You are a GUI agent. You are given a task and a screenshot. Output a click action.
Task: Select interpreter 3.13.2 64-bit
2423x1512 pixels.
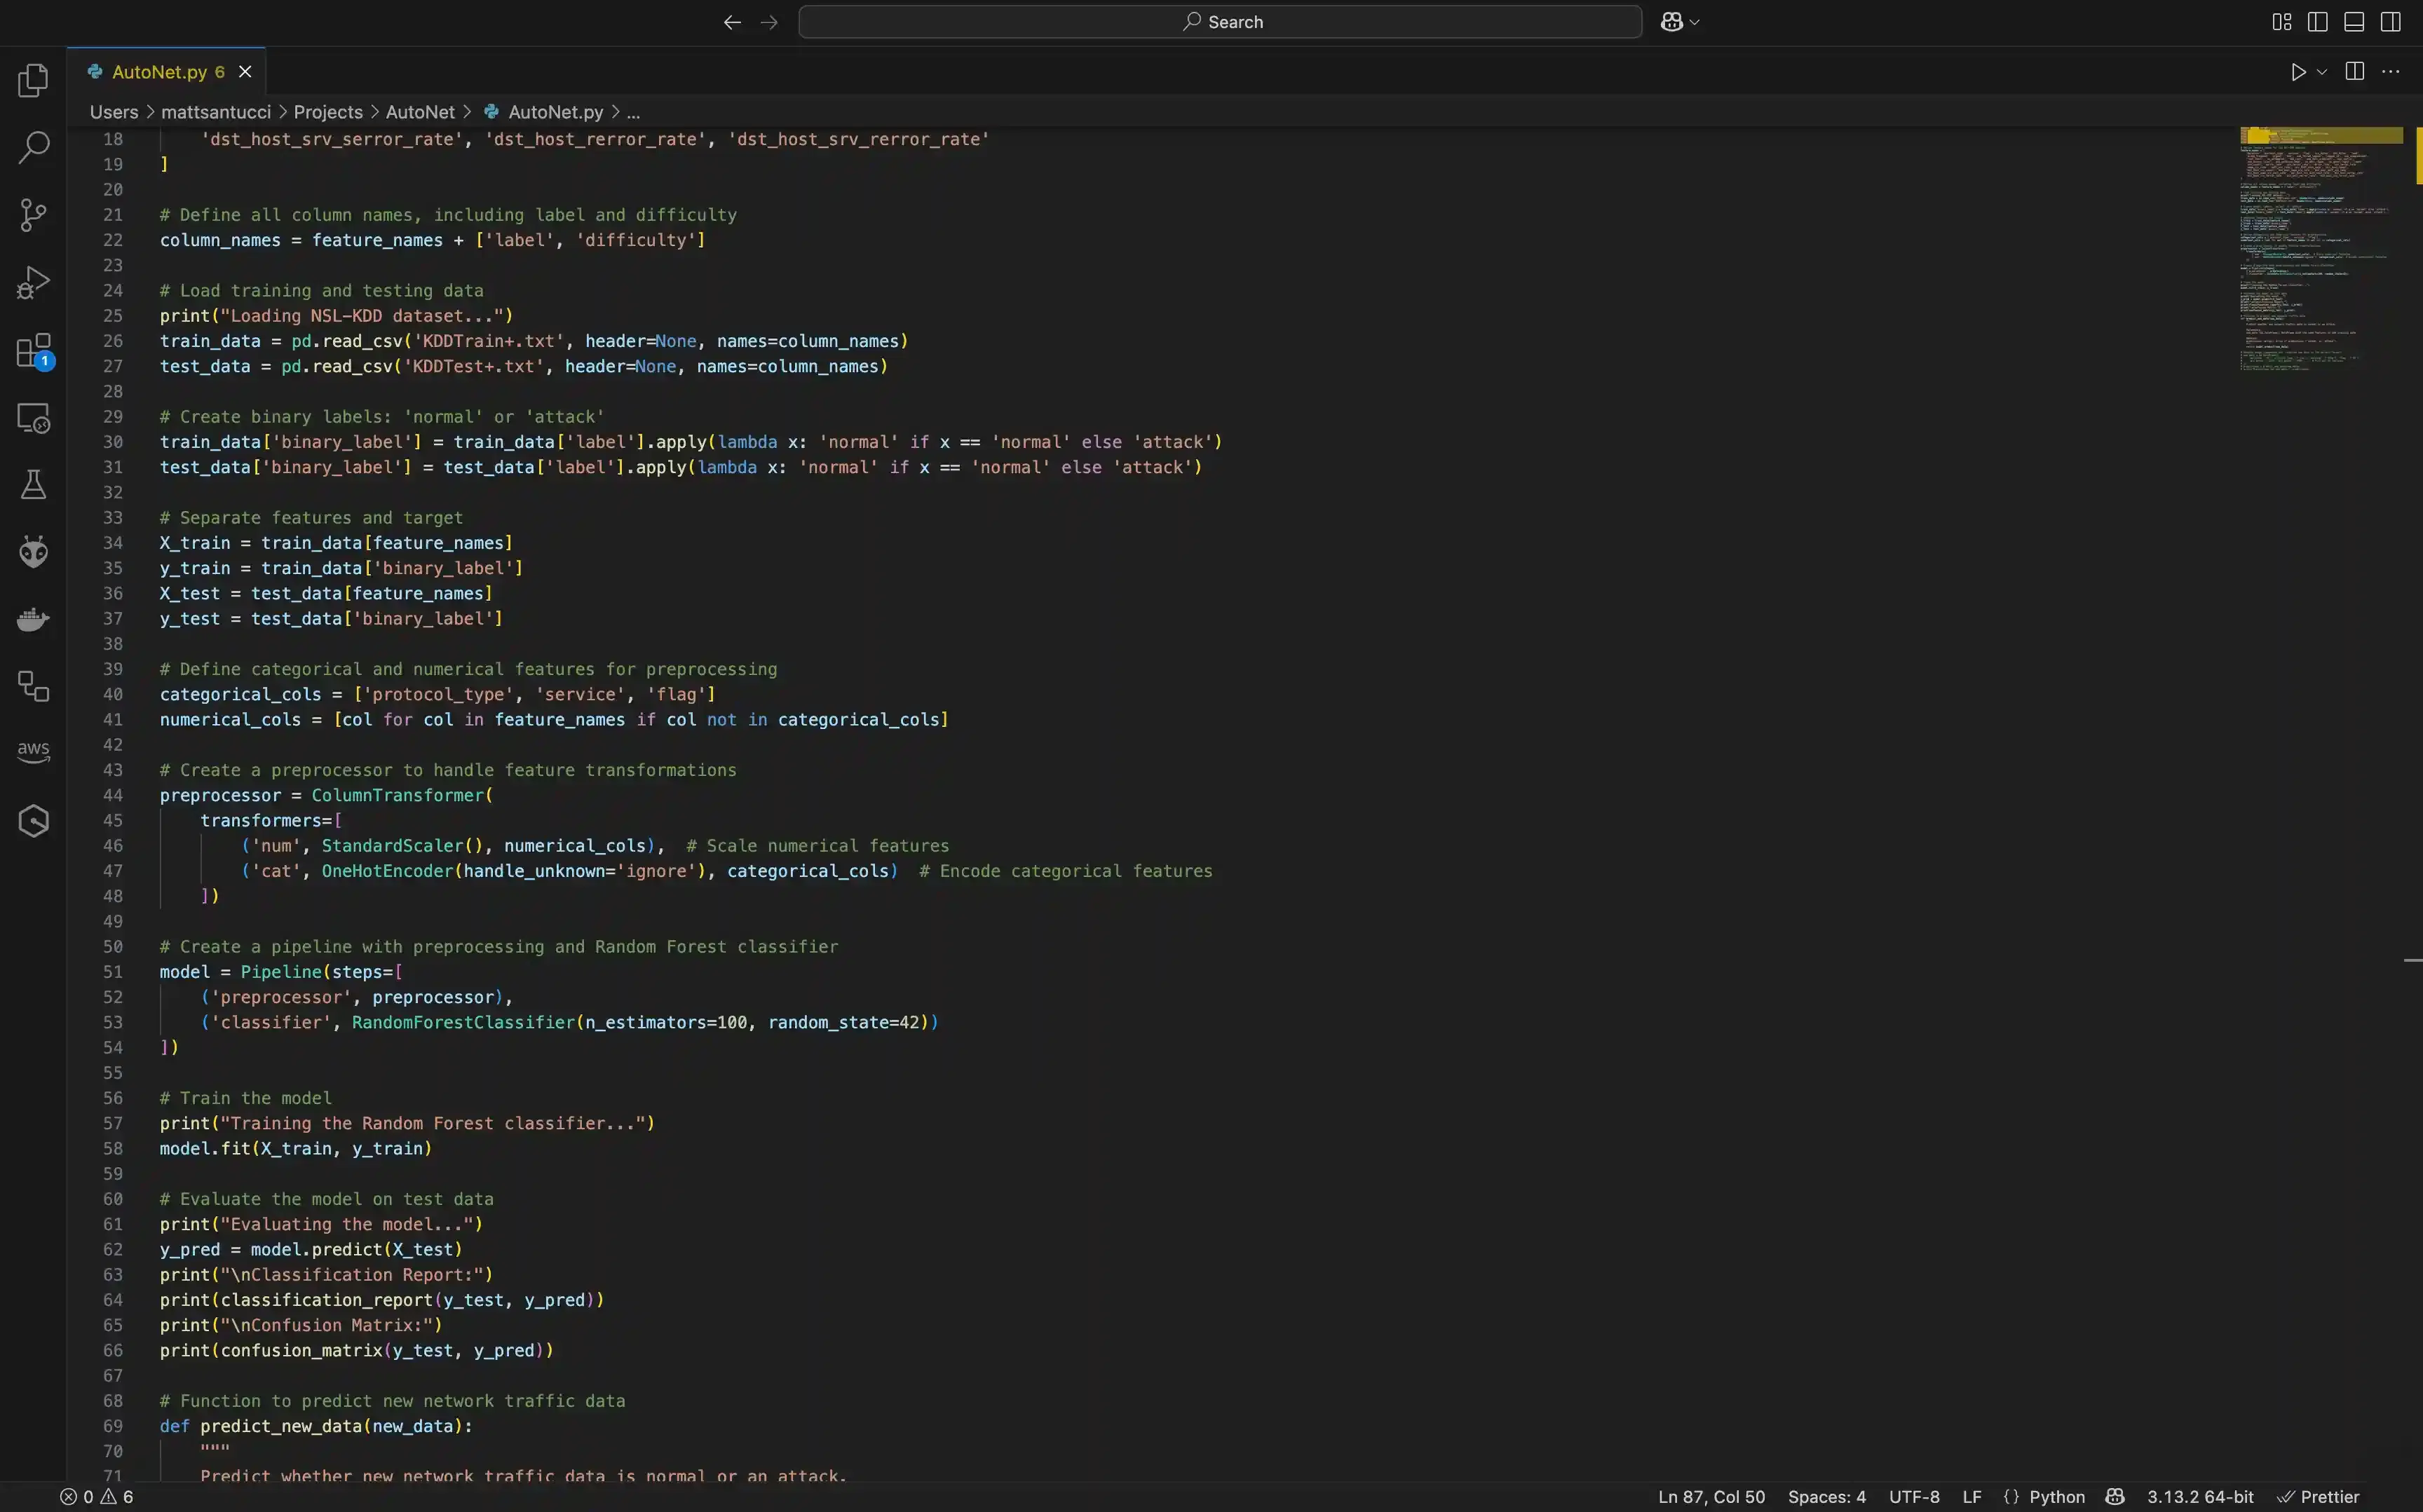2200,1497
